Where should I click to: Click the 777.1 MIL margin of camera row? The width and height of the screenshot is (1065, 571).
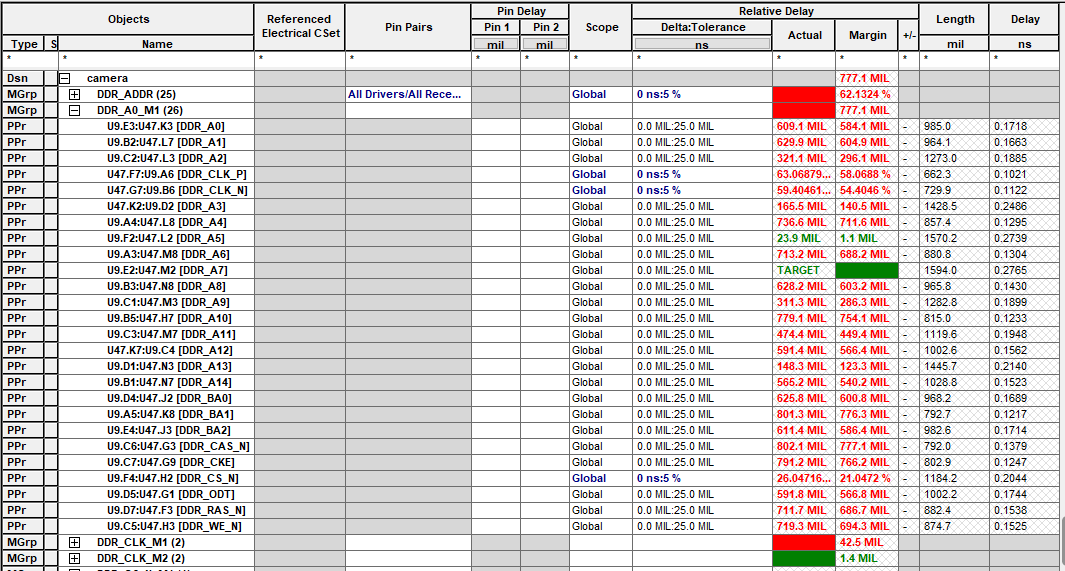[864, 78]
